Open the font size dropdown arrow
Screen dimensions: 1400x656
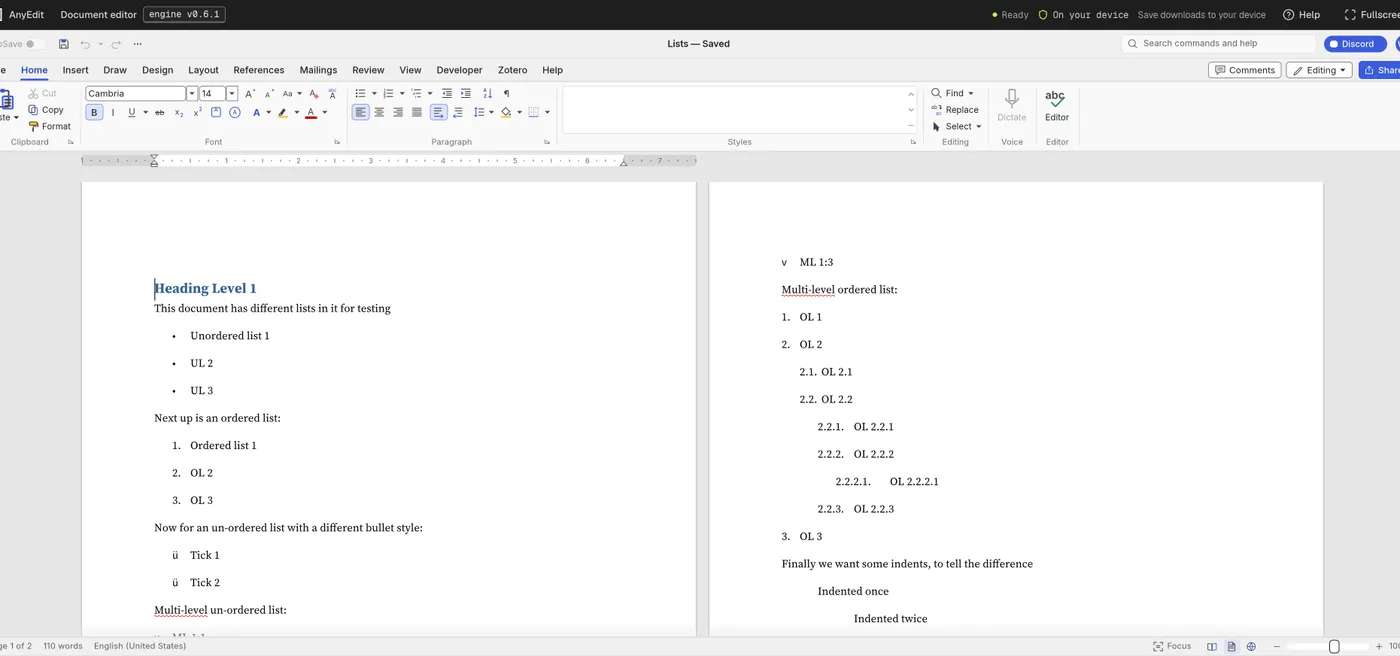click(x=232, y=93)
